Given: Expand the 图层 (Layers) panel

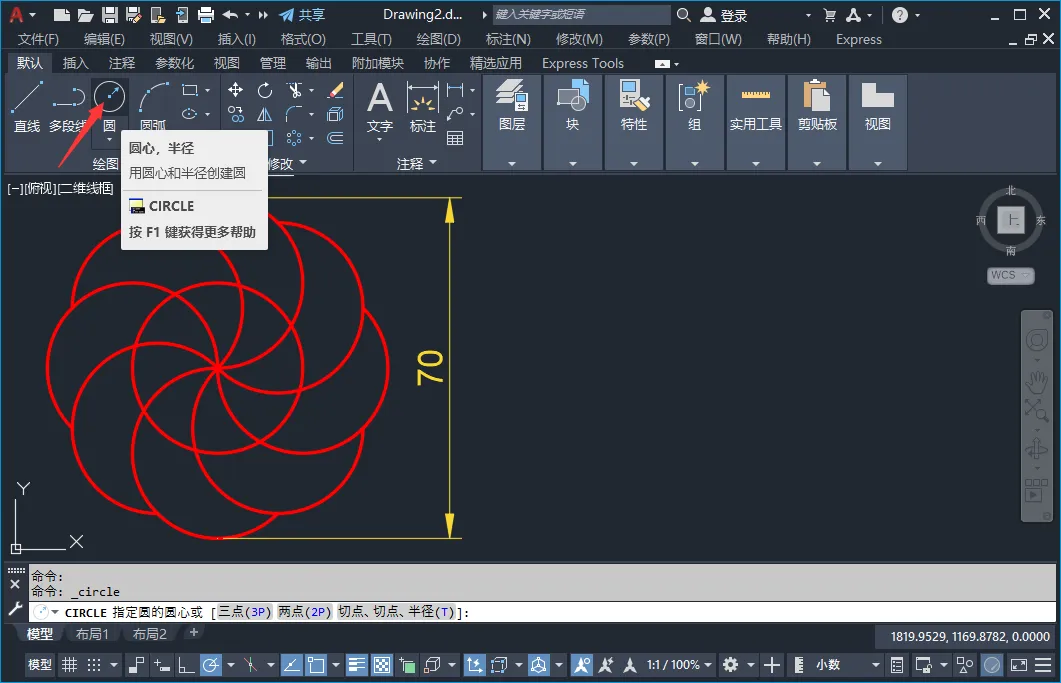Looking at the screenshot, I should (x=512, y=163).
